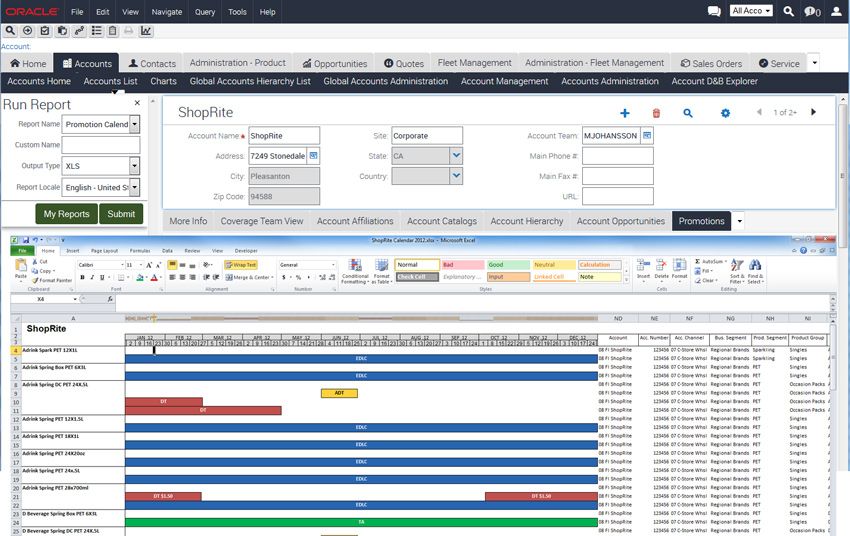Expand State dropdown

pyautogui.click(x=456, y=156)
